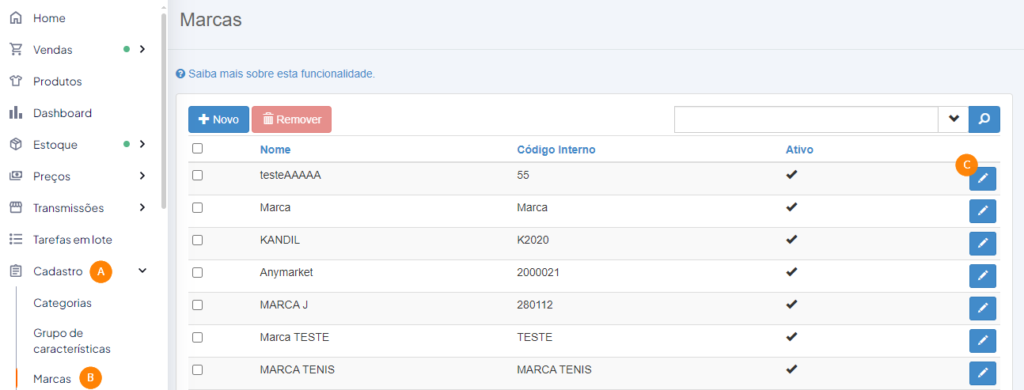
Task: Select the MARCA J checkbox
Action: coord(197,305)
